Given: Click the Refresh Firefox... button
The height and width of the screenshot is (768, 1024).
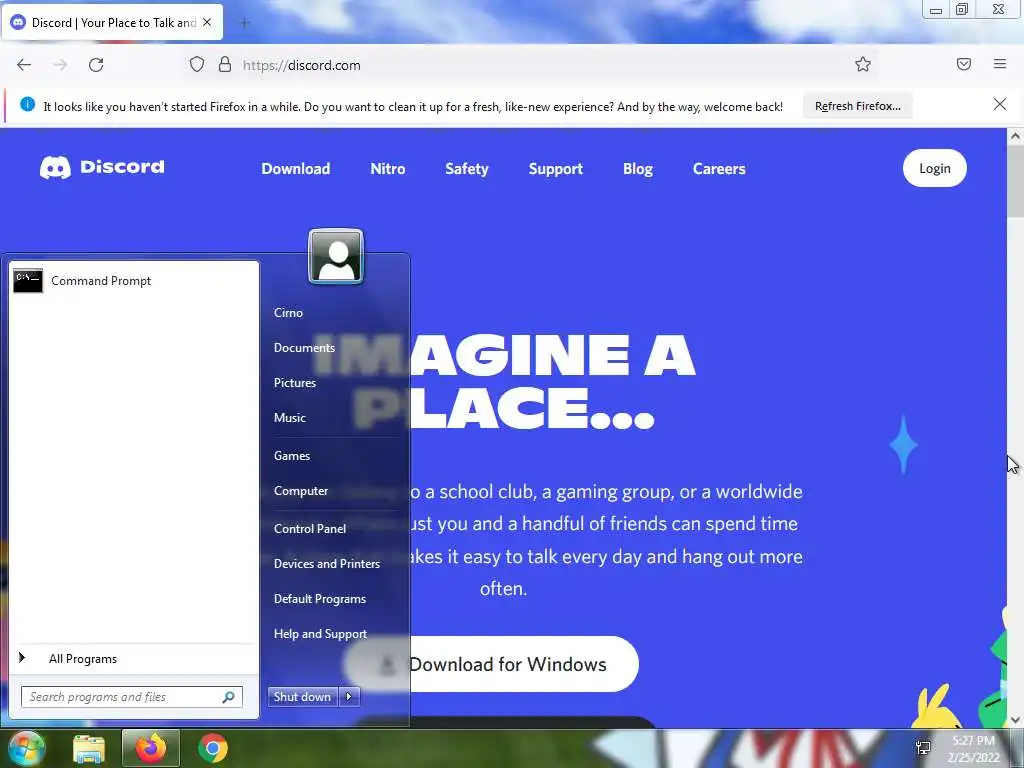Looking at the screenshot, I should (x=857, y=106).
